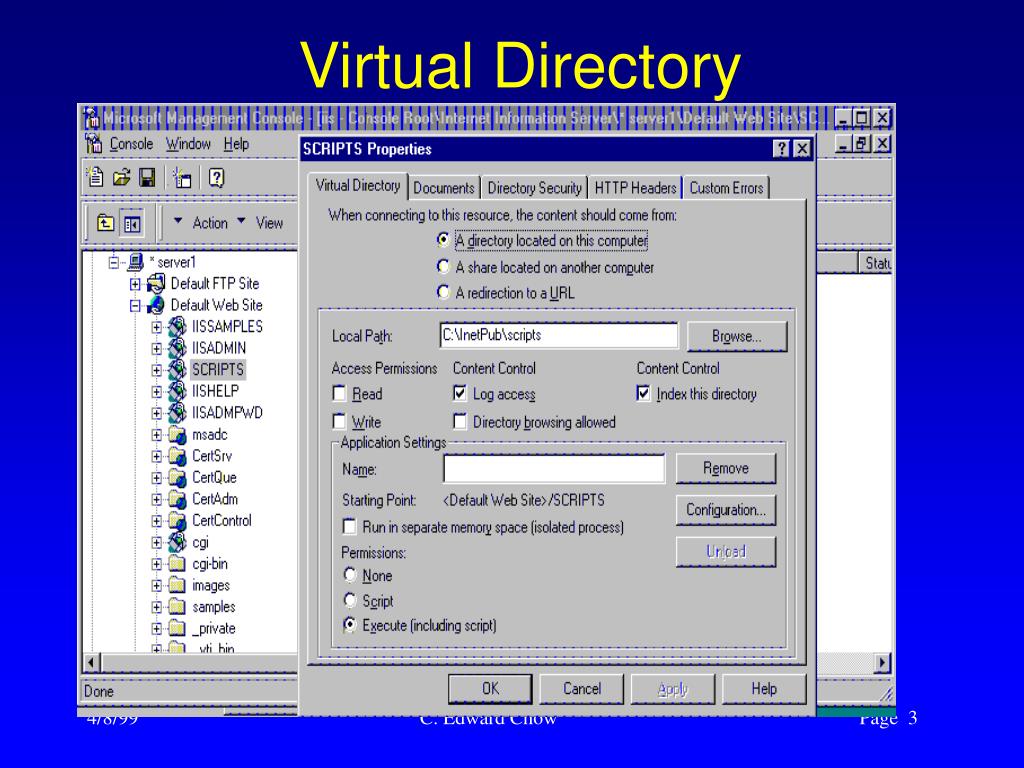This screenshot has width=1024, height=768.
Task: Click the New console toolbar icon
Action: [x=95, y=177]
